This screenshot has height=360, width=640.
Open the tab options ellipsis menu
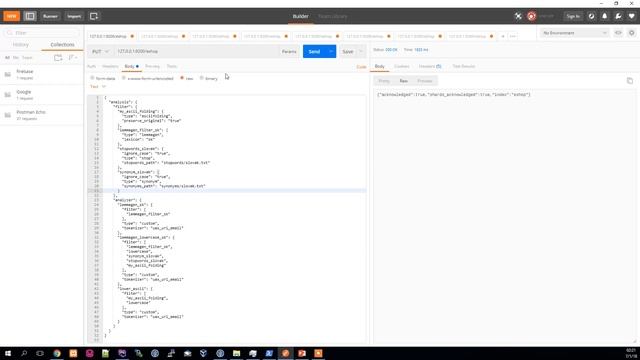pos(513,36)
